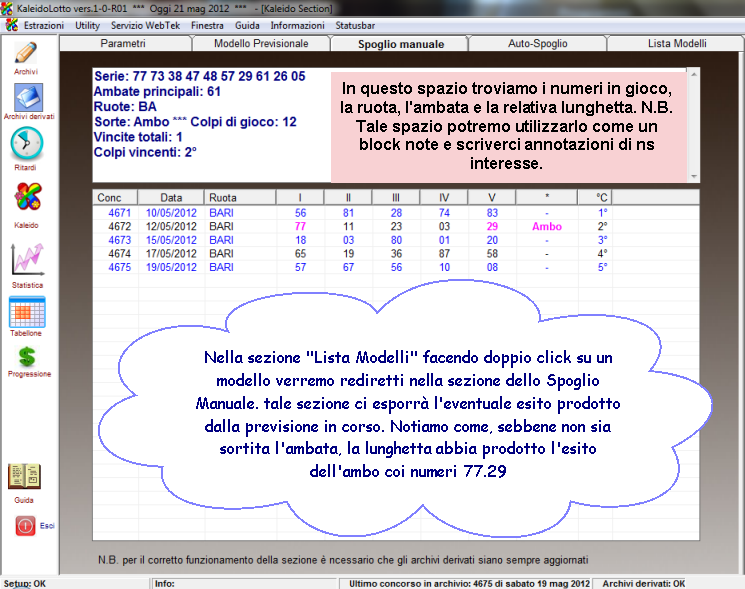Select the Auto-Spoglio tab
Screen dimensions: 745x589
[537, 44]
